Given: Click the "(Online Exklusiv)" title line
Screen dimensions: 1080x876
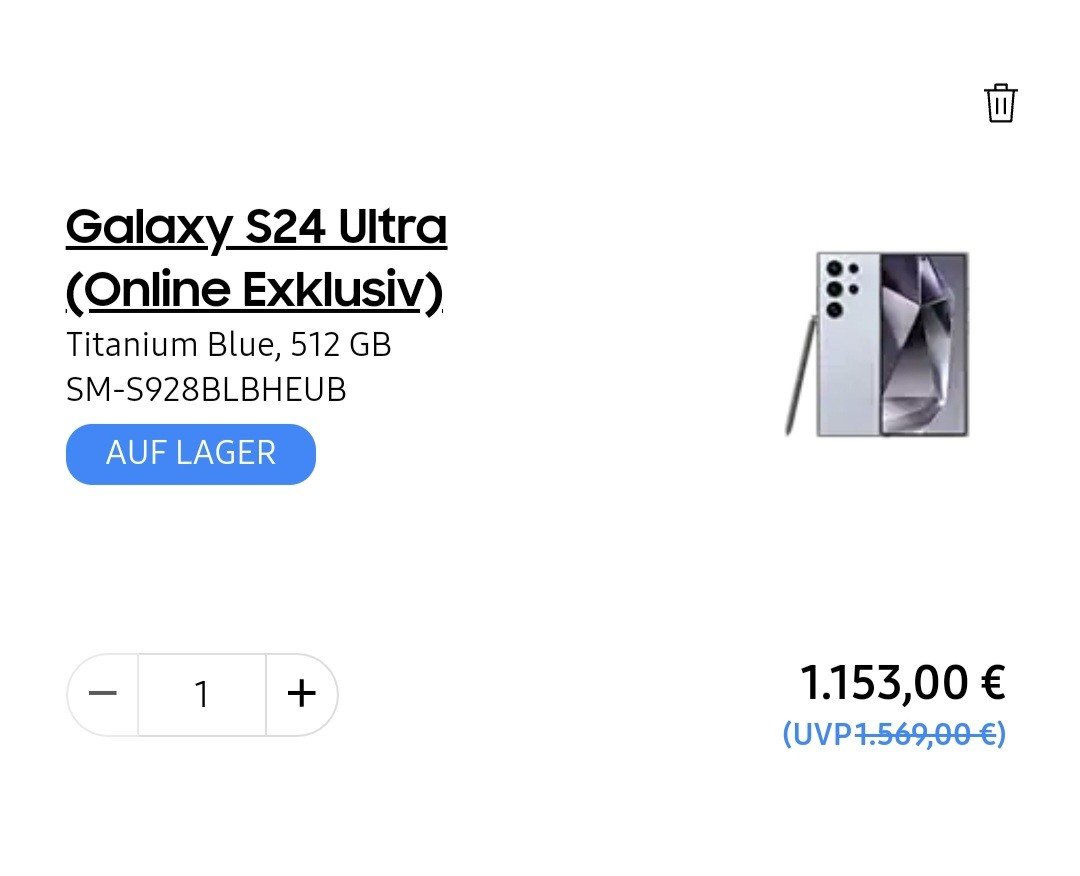Looking at the screenshot, I should pos(254,290).
